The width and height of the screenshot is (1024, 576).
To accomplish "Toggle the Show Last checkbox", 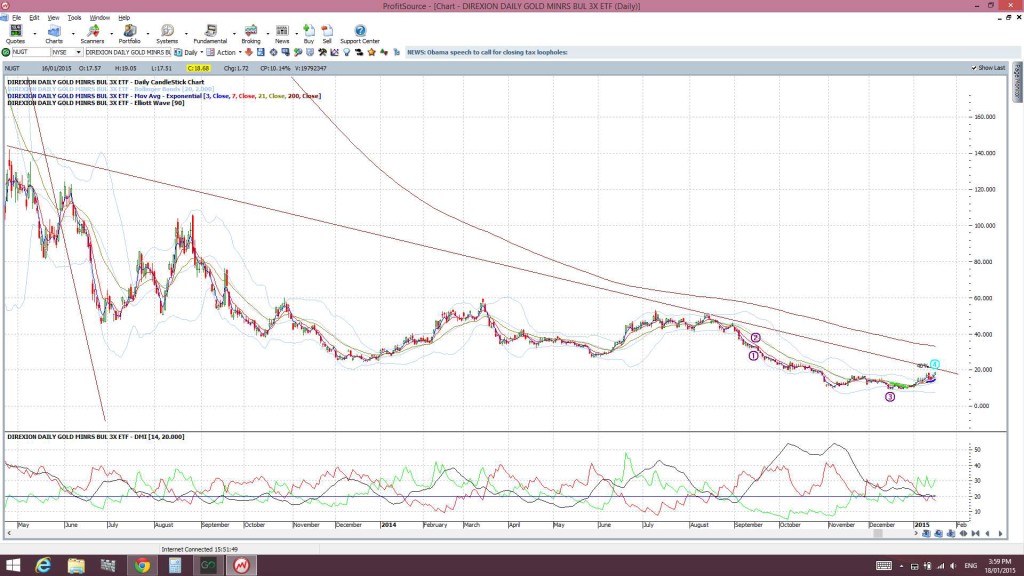I will click(x=974, y=68).
